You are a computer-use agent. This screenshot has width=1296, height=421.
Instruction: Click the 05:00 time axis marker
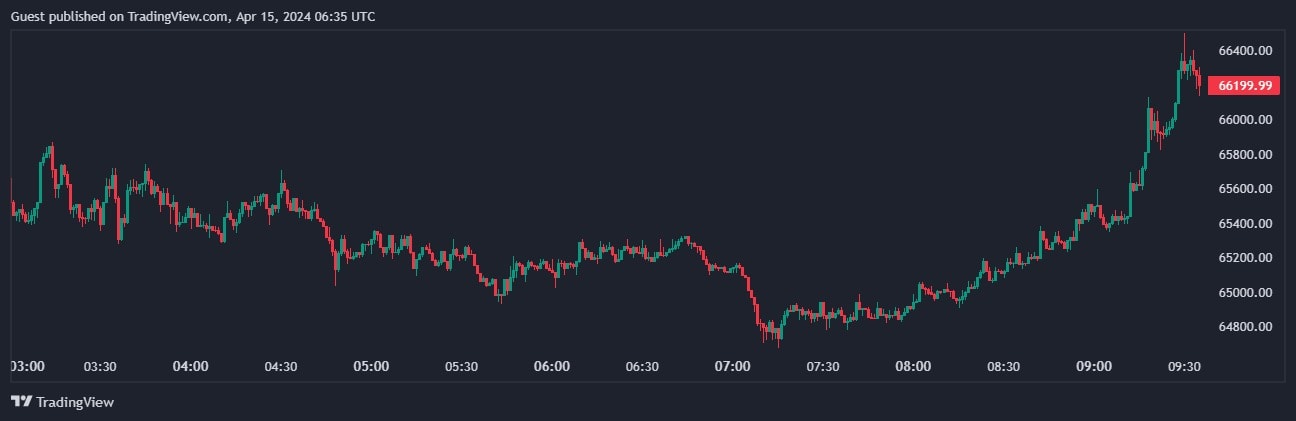click(x=371, y=367)
